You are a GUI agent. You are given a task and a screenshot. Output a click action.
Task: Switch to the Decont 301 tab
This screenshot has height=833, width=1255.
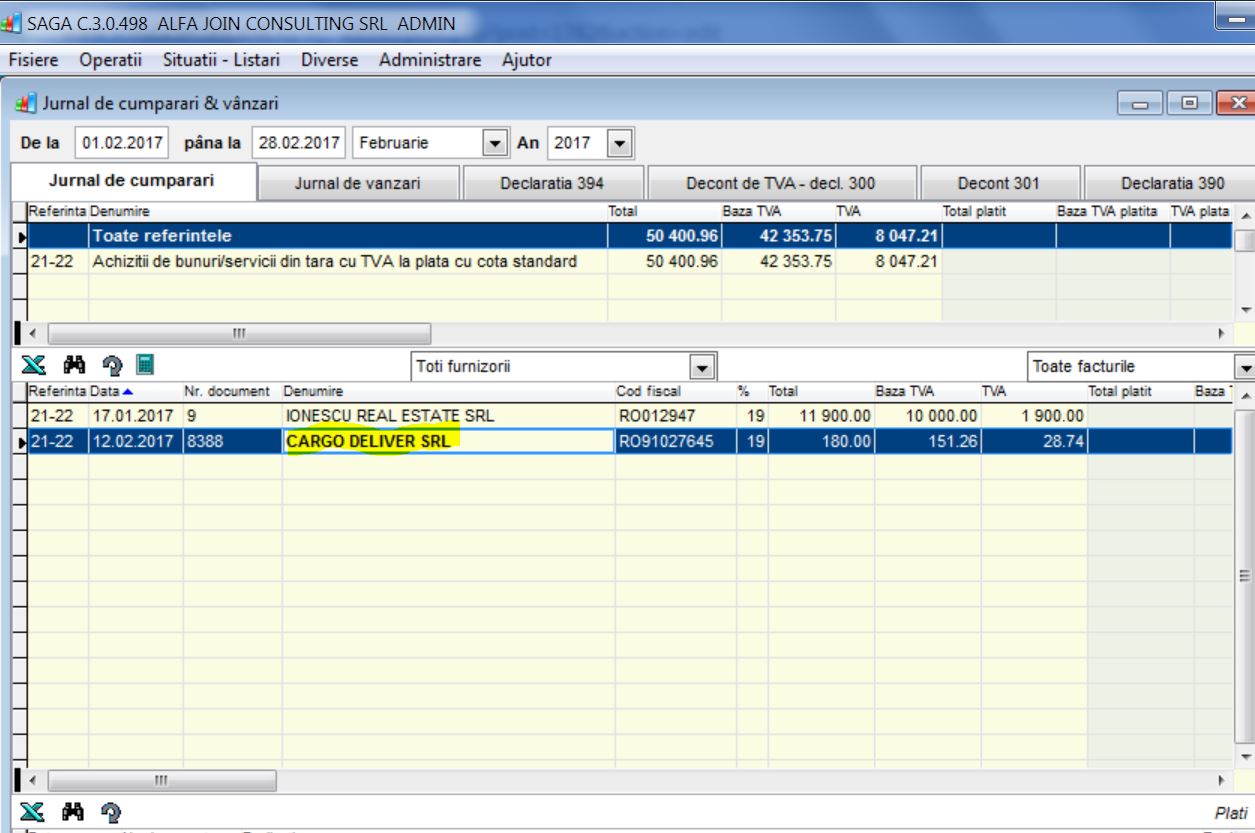(x=999, y=184)
